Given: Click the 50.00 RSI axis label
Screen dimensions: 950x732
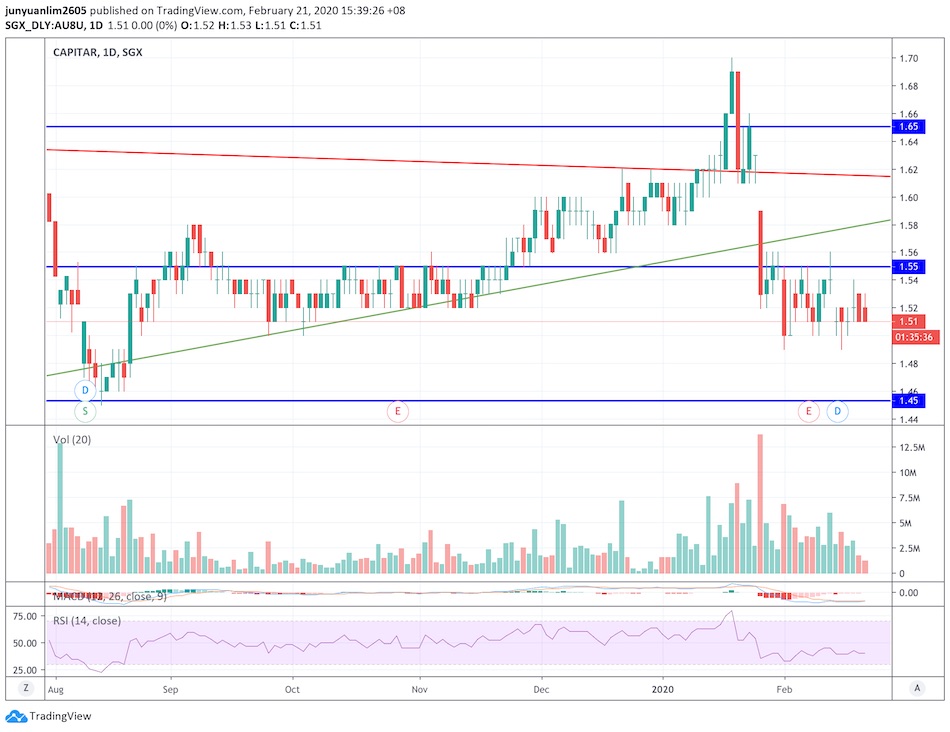Looking at the screenshot, I should (25, 643).
